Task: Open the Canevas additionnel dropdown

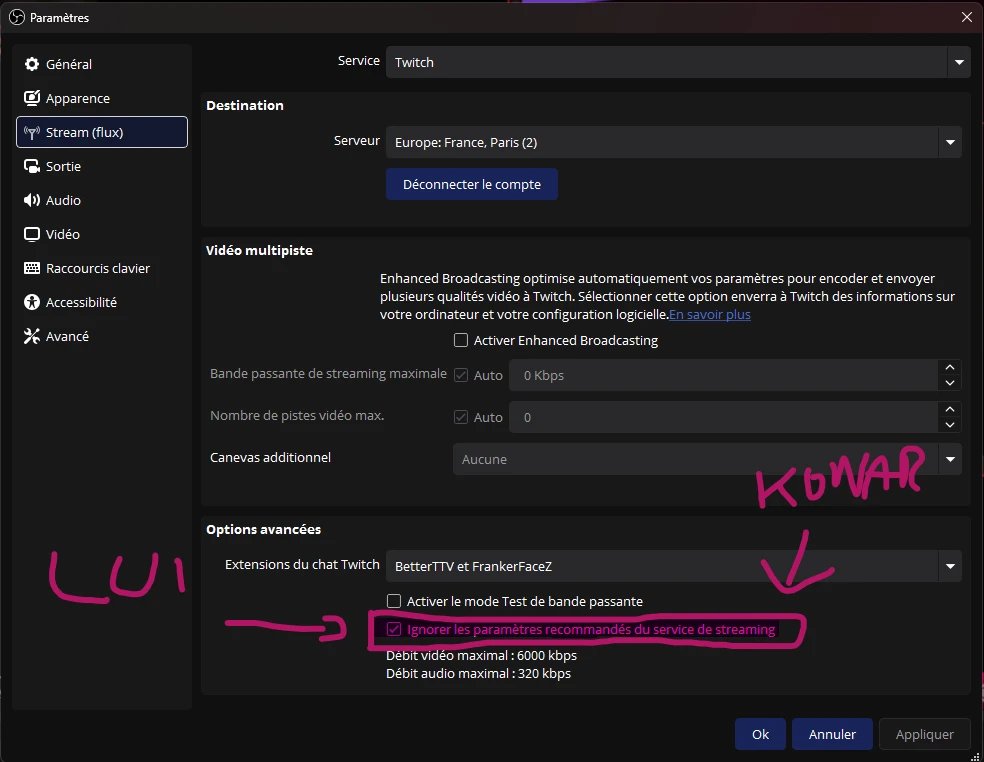Action: 707,459
